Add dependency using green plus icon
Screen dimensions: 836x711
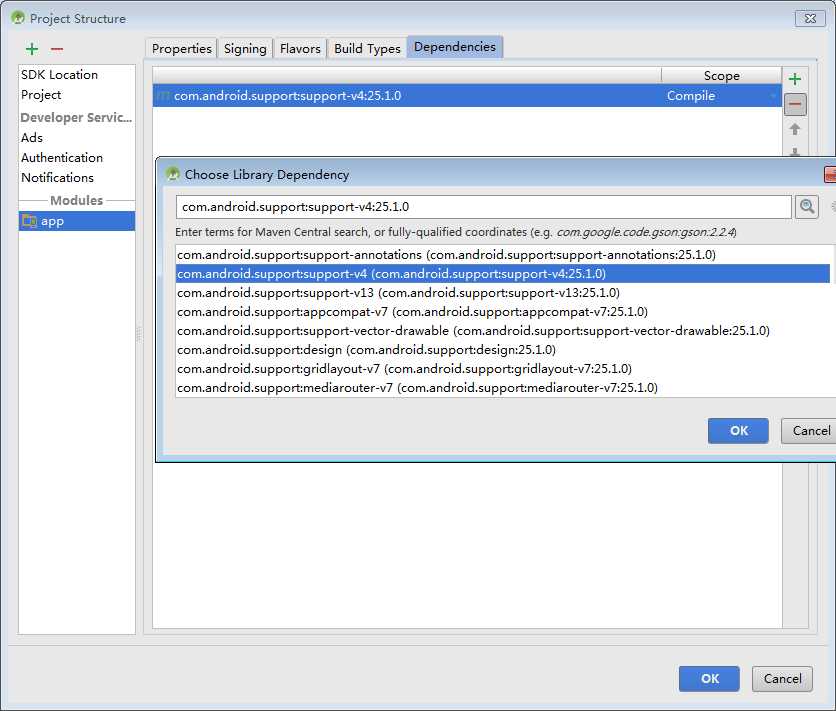point(795,79)
